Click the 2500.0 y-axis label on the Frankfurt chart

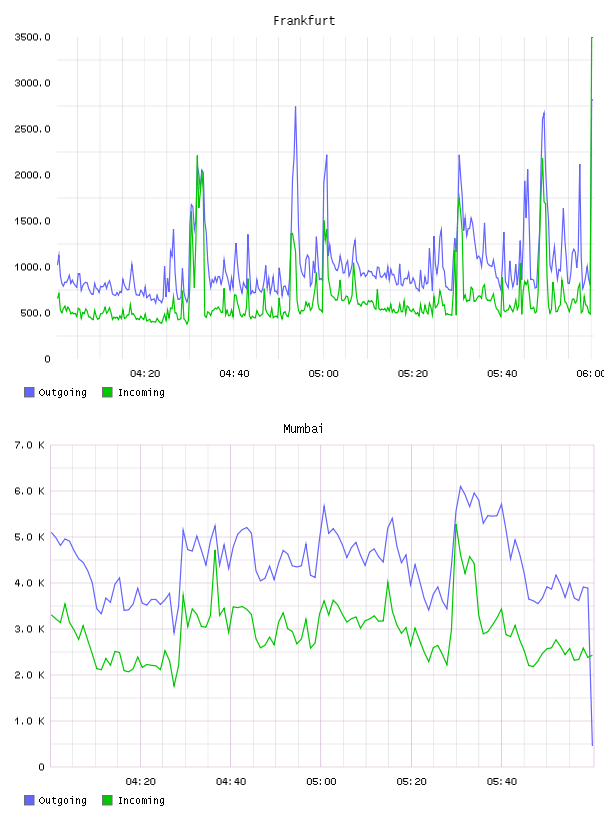pos(32,129)
